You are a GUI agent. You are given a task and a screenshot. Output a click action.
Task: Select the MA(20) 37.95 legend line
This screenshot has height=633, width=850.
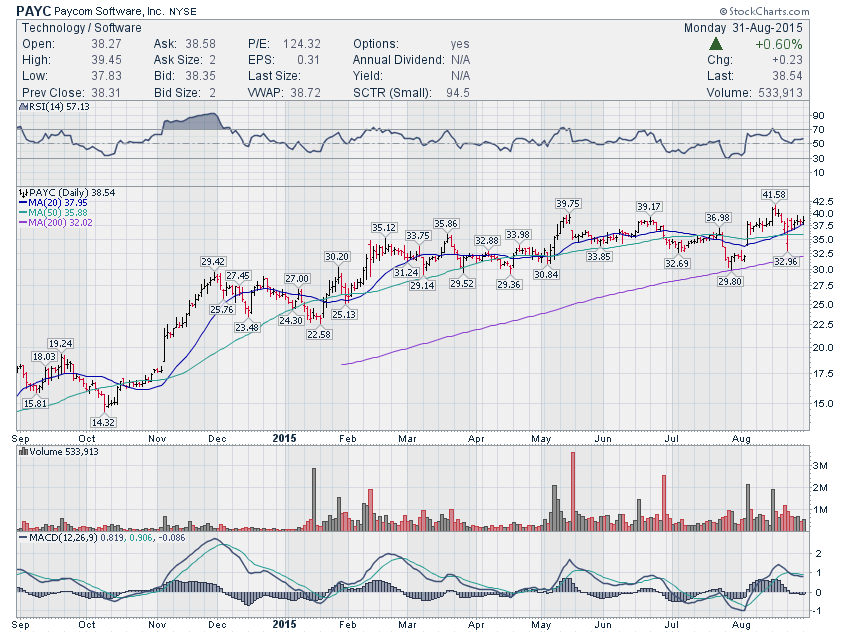coord(53,203)
